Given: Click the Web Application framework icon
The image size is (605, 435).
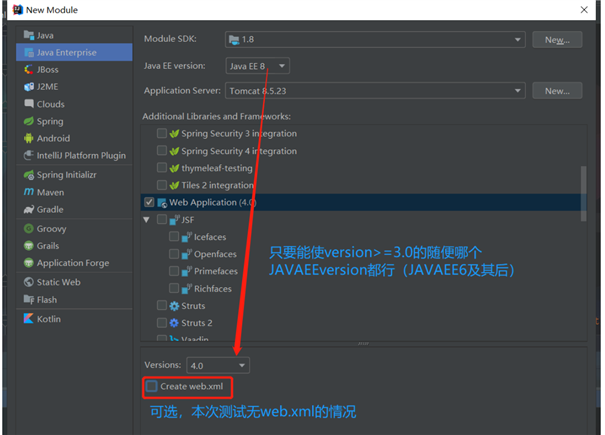Looking at the screenshot, I should (x=162, y=202).
